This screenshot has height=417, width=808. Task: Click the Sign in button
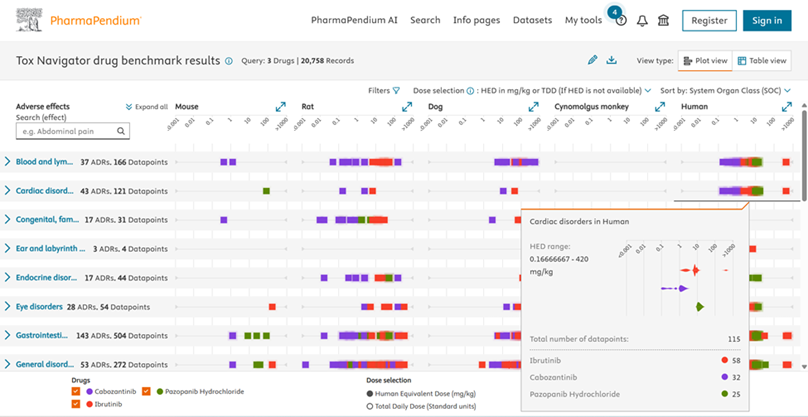(x=767, y=20)
